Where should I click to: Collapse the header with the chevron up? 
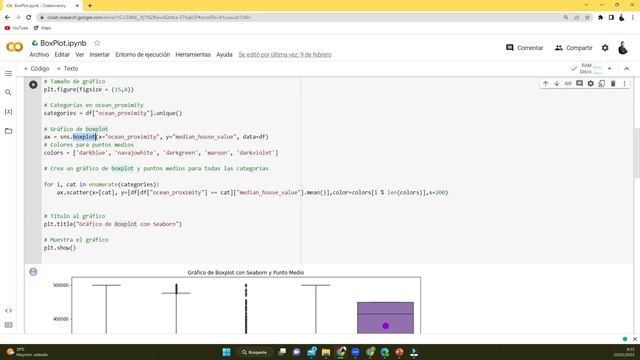point(627,69)
